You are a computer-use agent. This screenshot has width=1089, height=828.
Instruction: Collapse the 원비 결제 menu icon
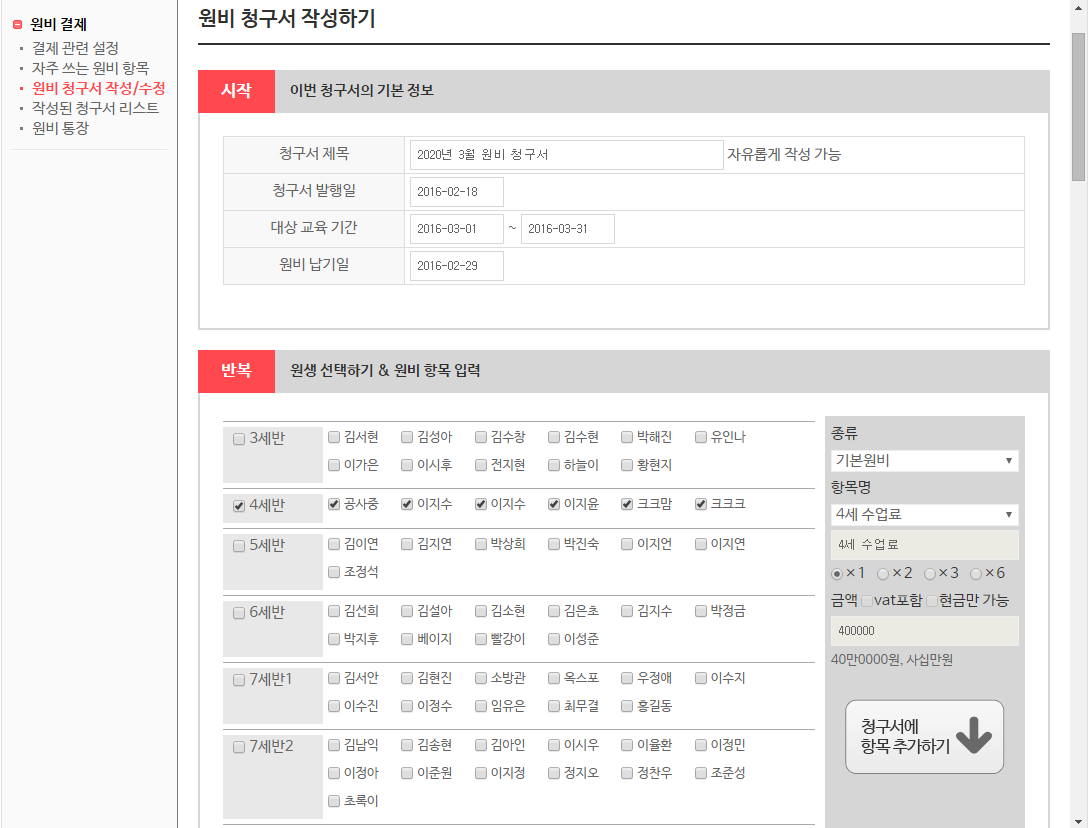(17, 25)
